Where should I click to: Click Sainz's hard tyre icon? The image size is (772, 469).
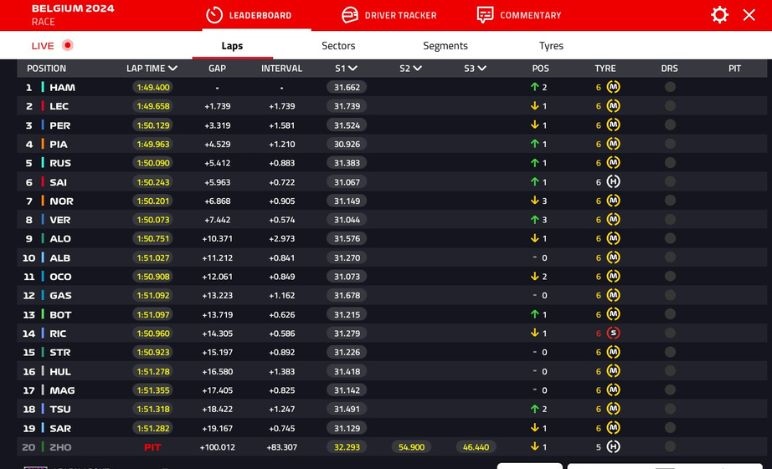click(x=613, y=182)
